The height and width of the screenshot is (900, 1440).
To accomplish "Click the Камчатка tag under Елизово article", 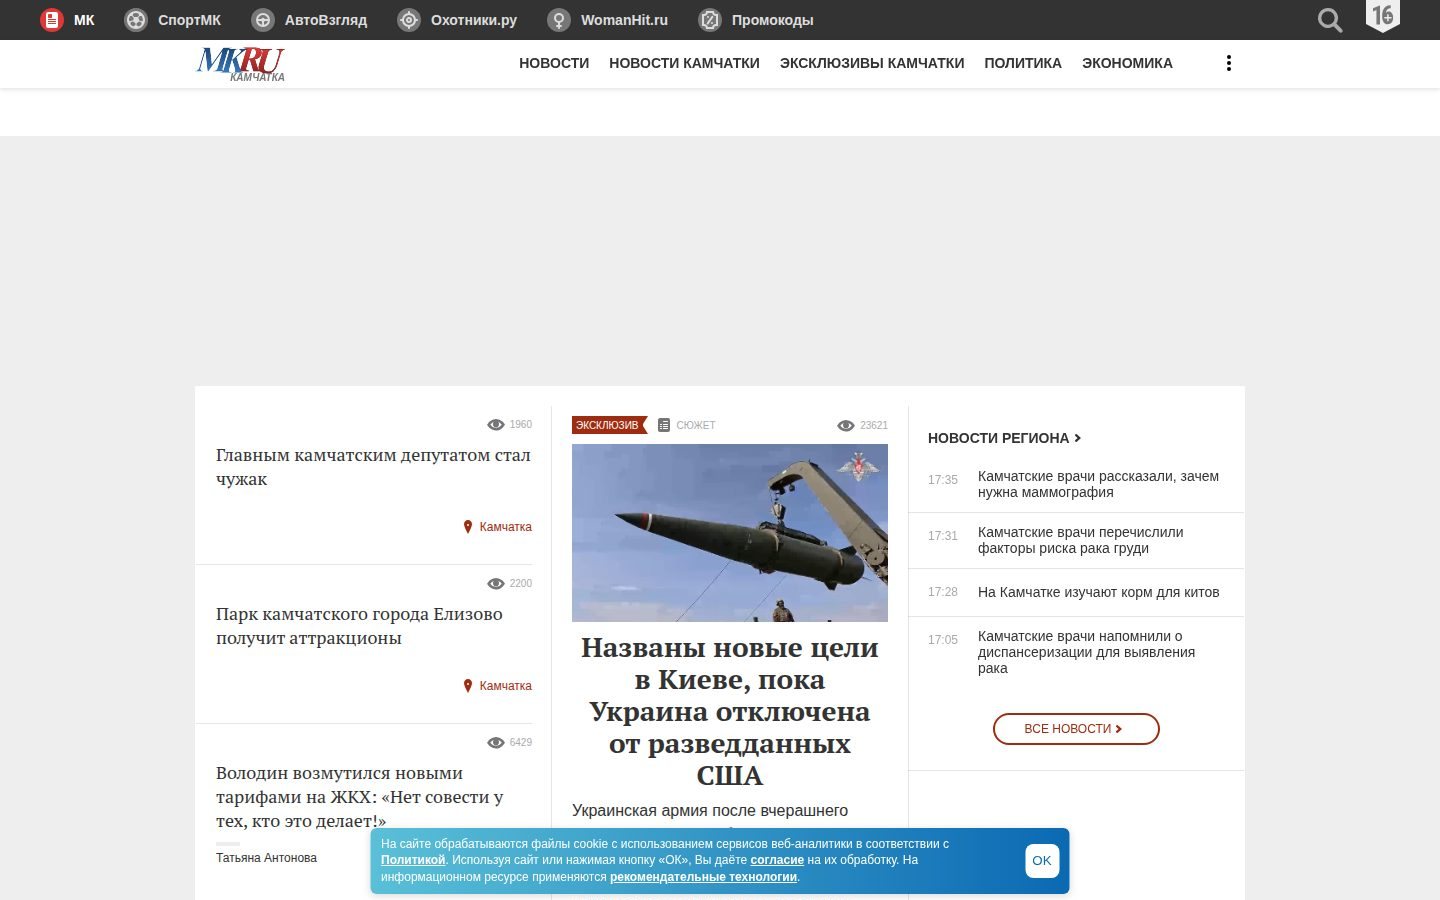I will [x=505, y=686].
